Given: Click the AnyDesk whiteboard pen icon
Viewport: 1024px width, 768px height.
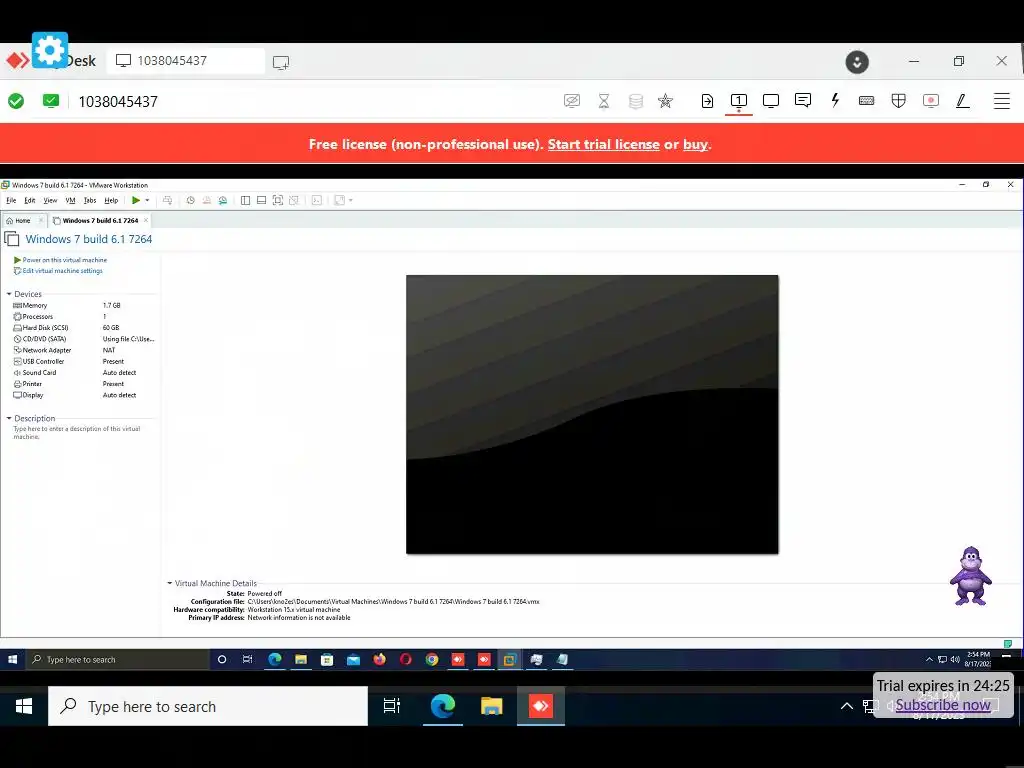Looking at the screenshot, I should click(x=963, y=101).
